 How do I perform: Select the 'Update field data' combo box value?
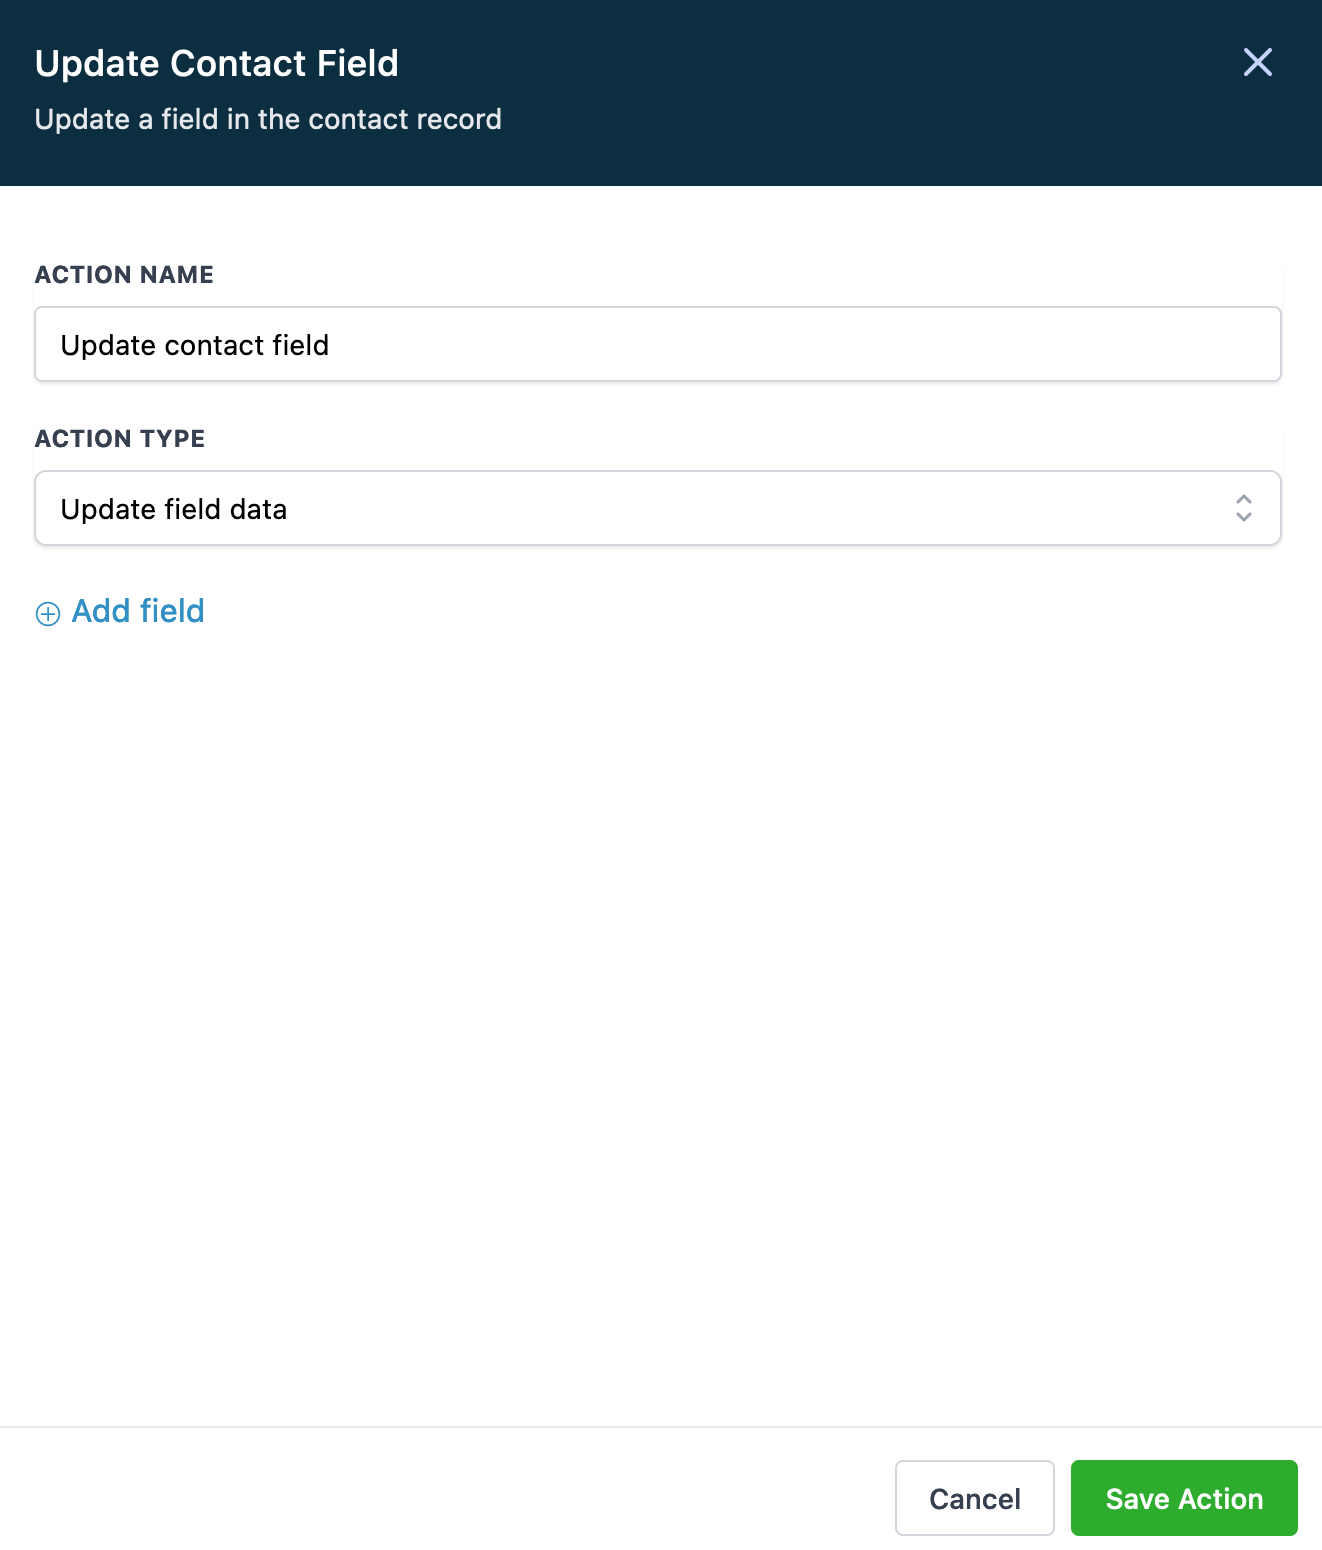pyautogui.click(x=174, y=509)
